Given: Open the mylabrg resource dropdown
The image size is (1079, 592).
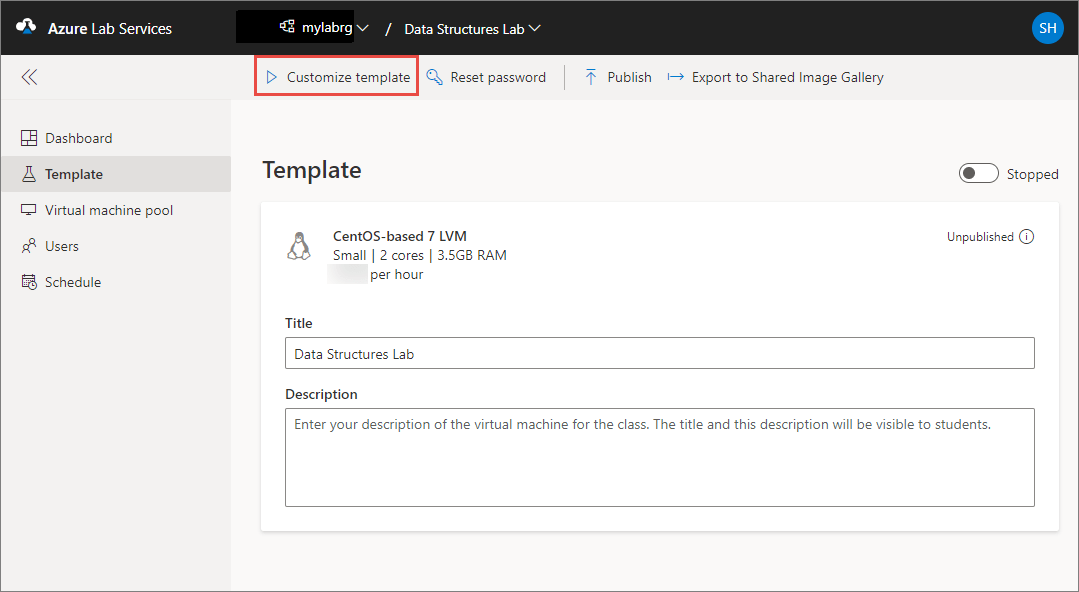Looking at the screenshot, I should pos(363,28).
